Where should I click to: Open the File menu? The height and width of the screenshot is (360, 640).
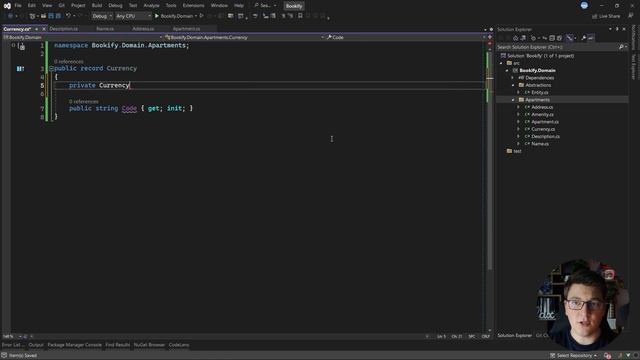click(x=18, y=6)
